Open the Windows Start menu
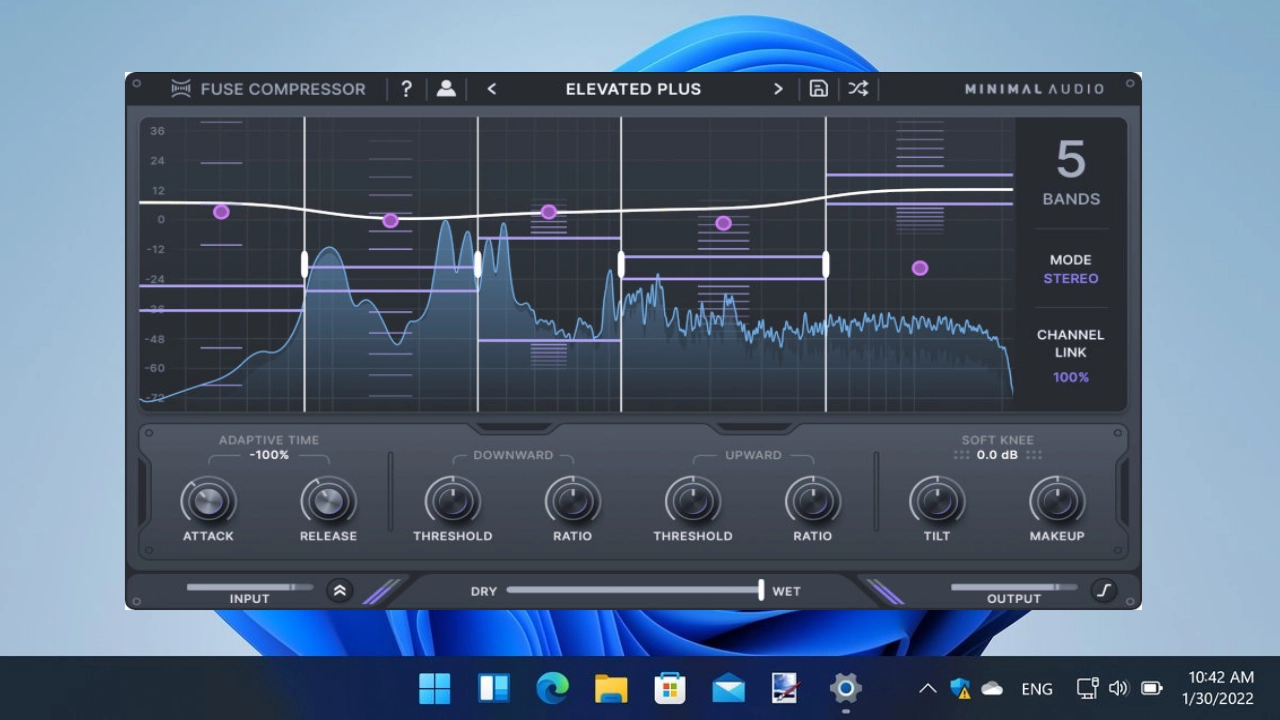Screen dimensions: 1280x720 click(x=434, y=688)
